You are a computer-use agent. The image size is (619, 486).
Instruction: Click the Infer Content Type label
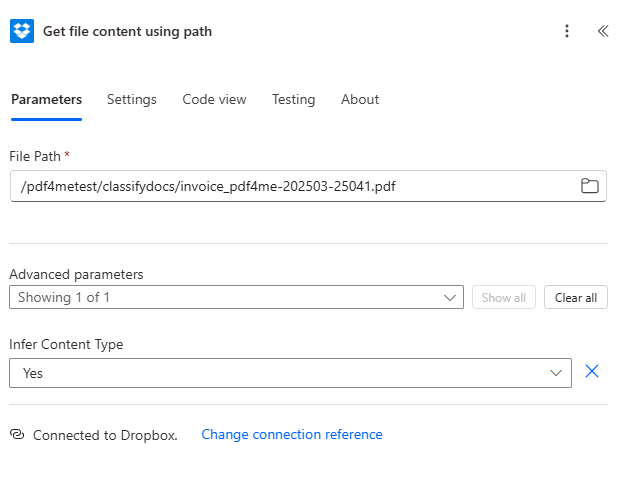coord(66,345)
